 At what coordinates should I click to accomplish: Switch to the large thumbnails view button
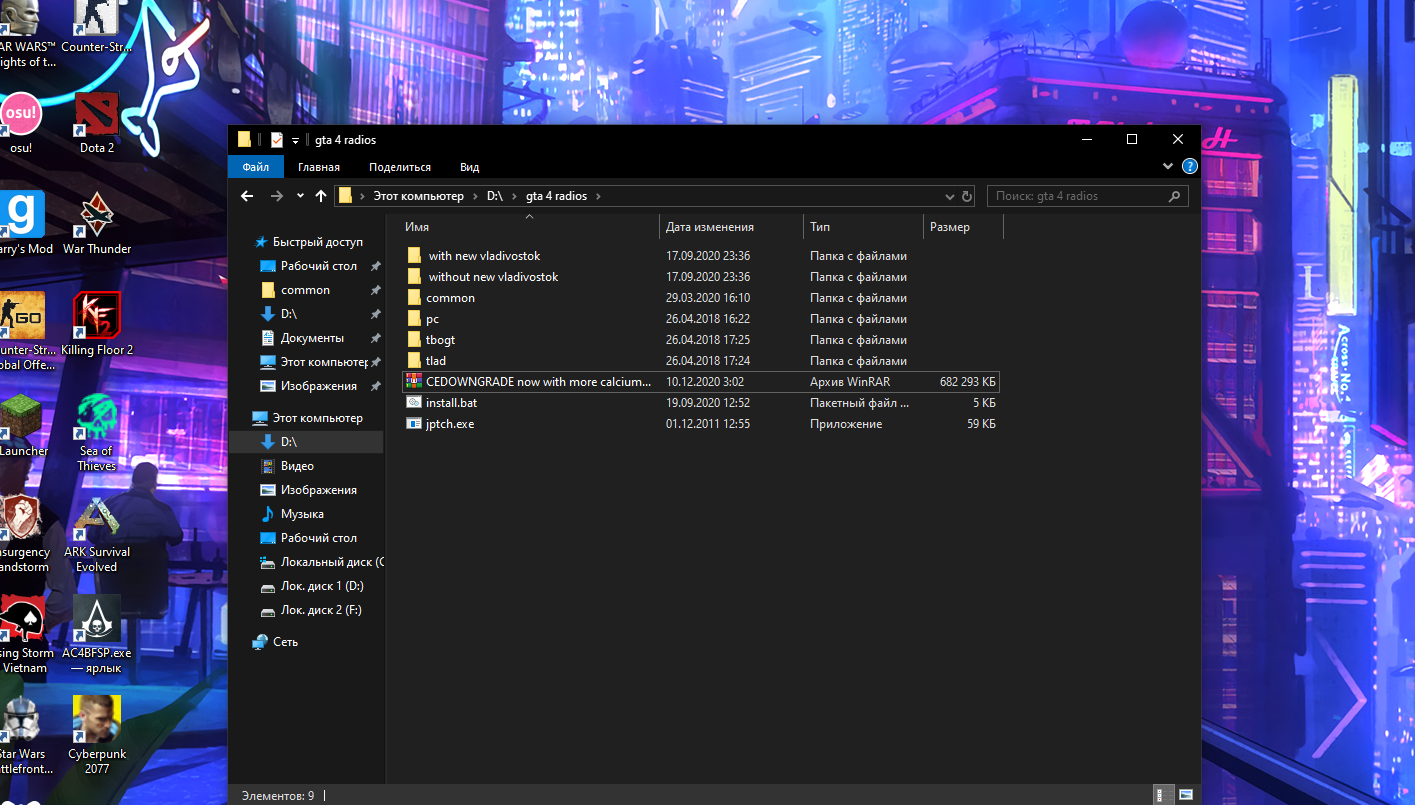[1186, 795]
